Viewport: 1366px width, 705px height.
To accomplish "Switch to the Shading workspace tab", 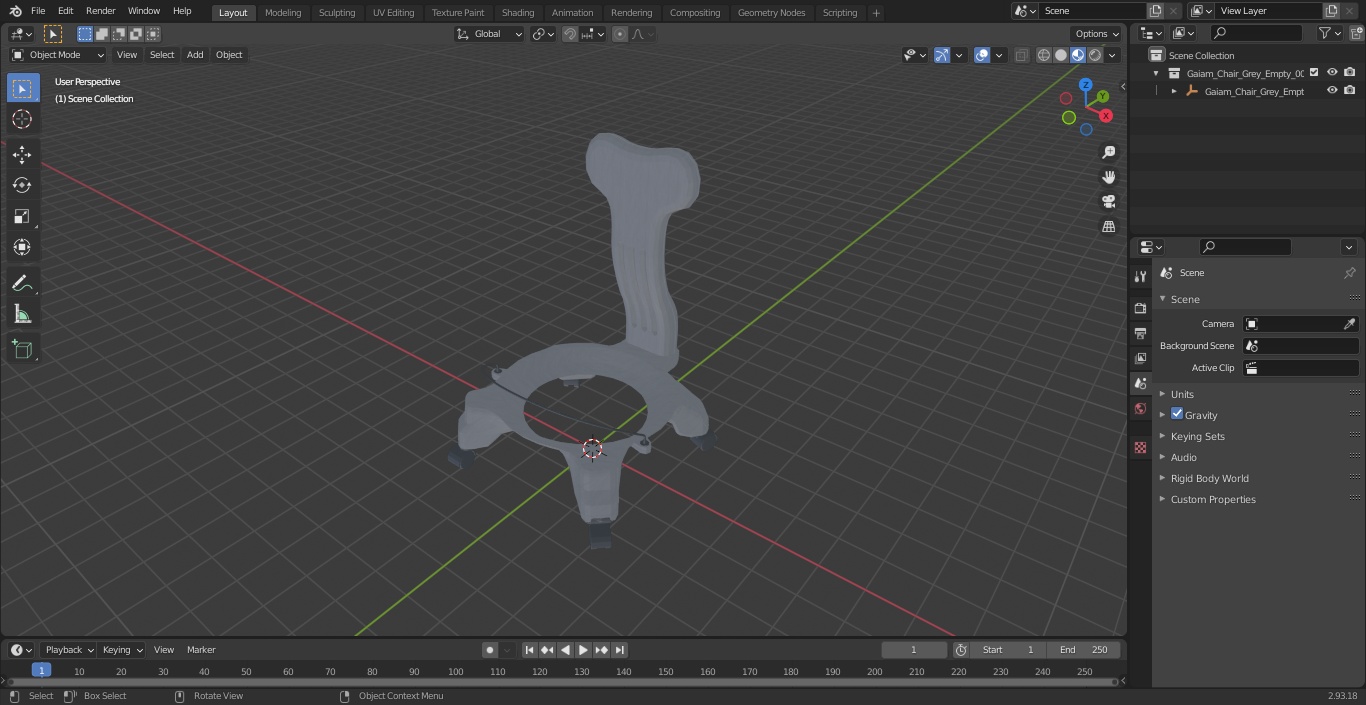I will tap(517, 12).
